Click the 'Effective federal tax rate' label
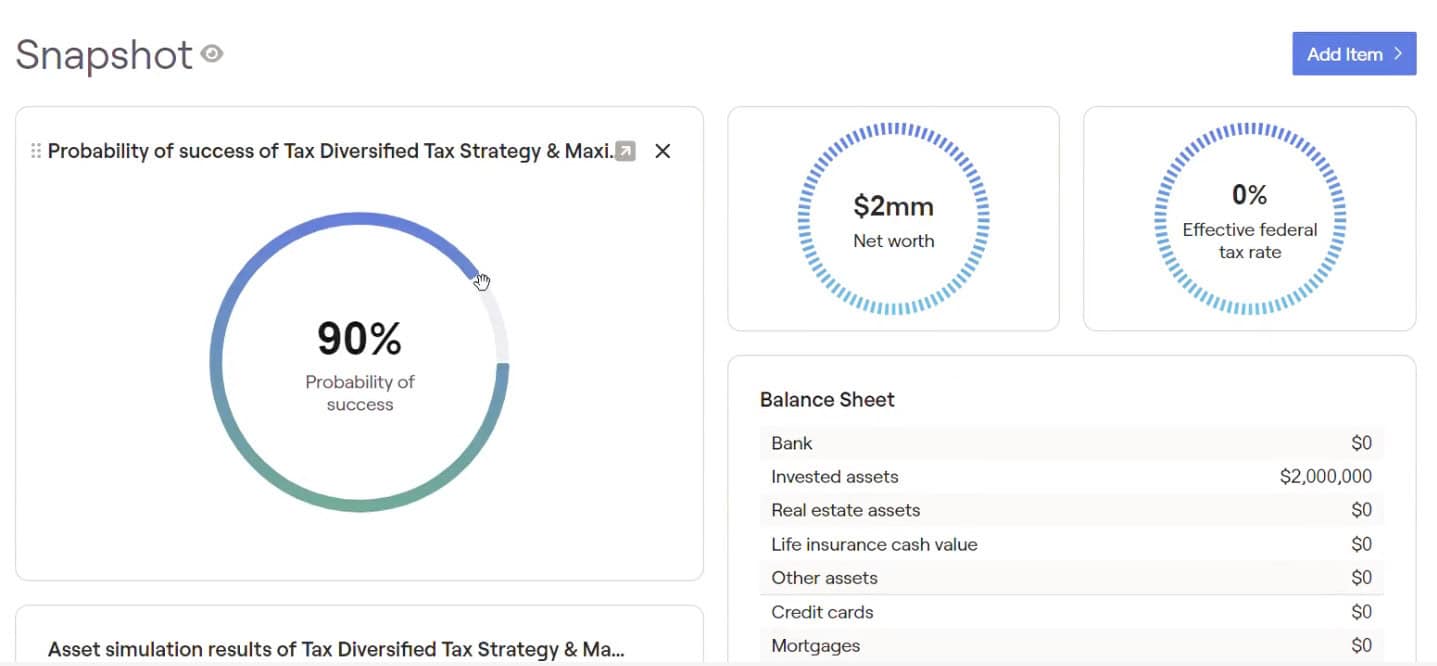Screen dimensions: 1437x666 1250,241
